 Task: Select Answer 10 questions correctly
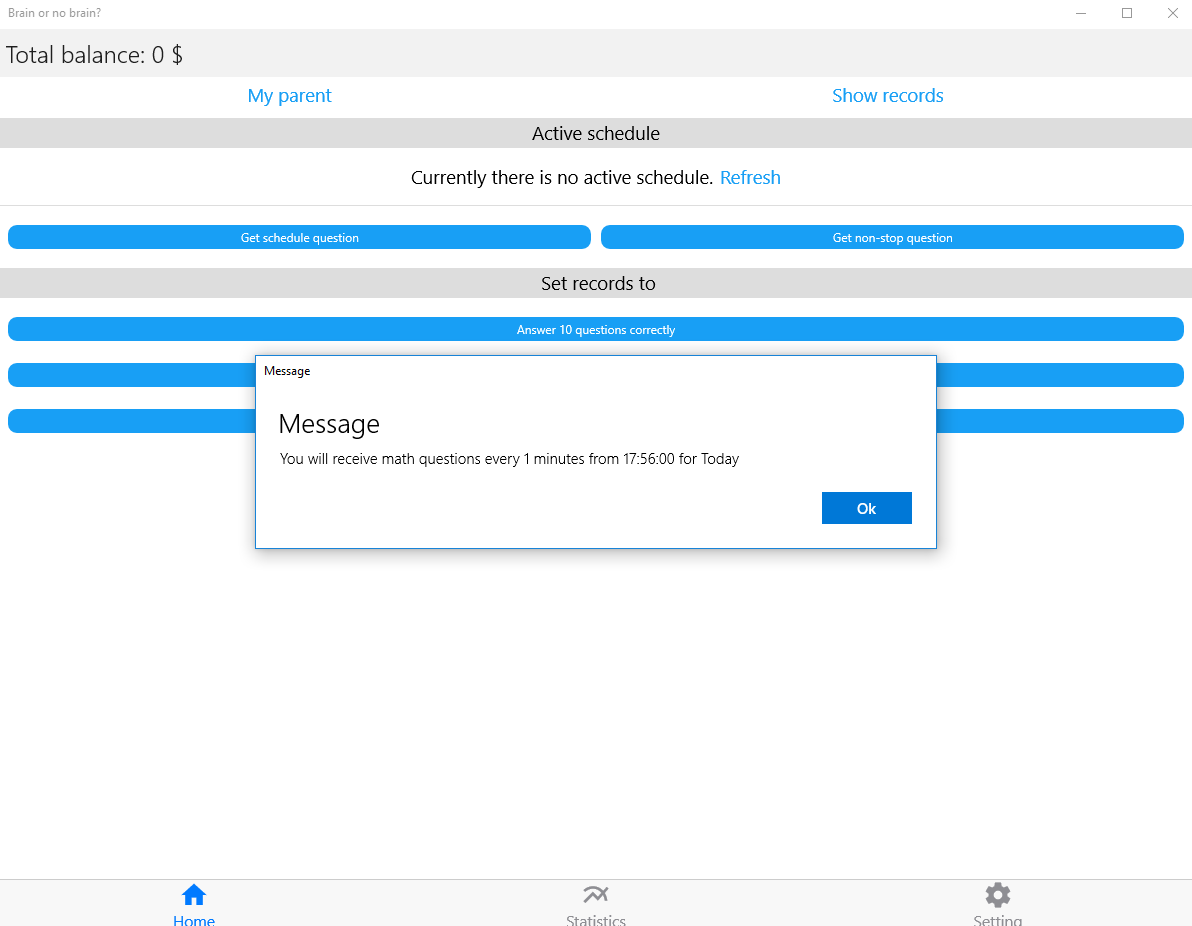(595, 329)
